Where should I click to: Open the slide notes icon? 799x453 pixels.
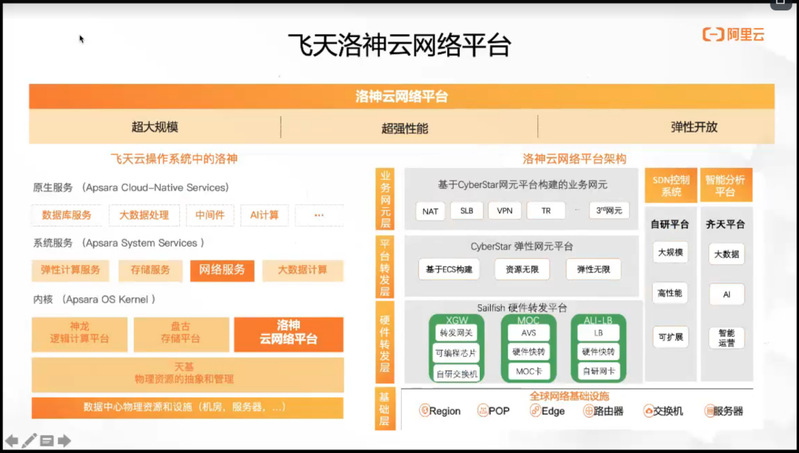click(46, 440)
